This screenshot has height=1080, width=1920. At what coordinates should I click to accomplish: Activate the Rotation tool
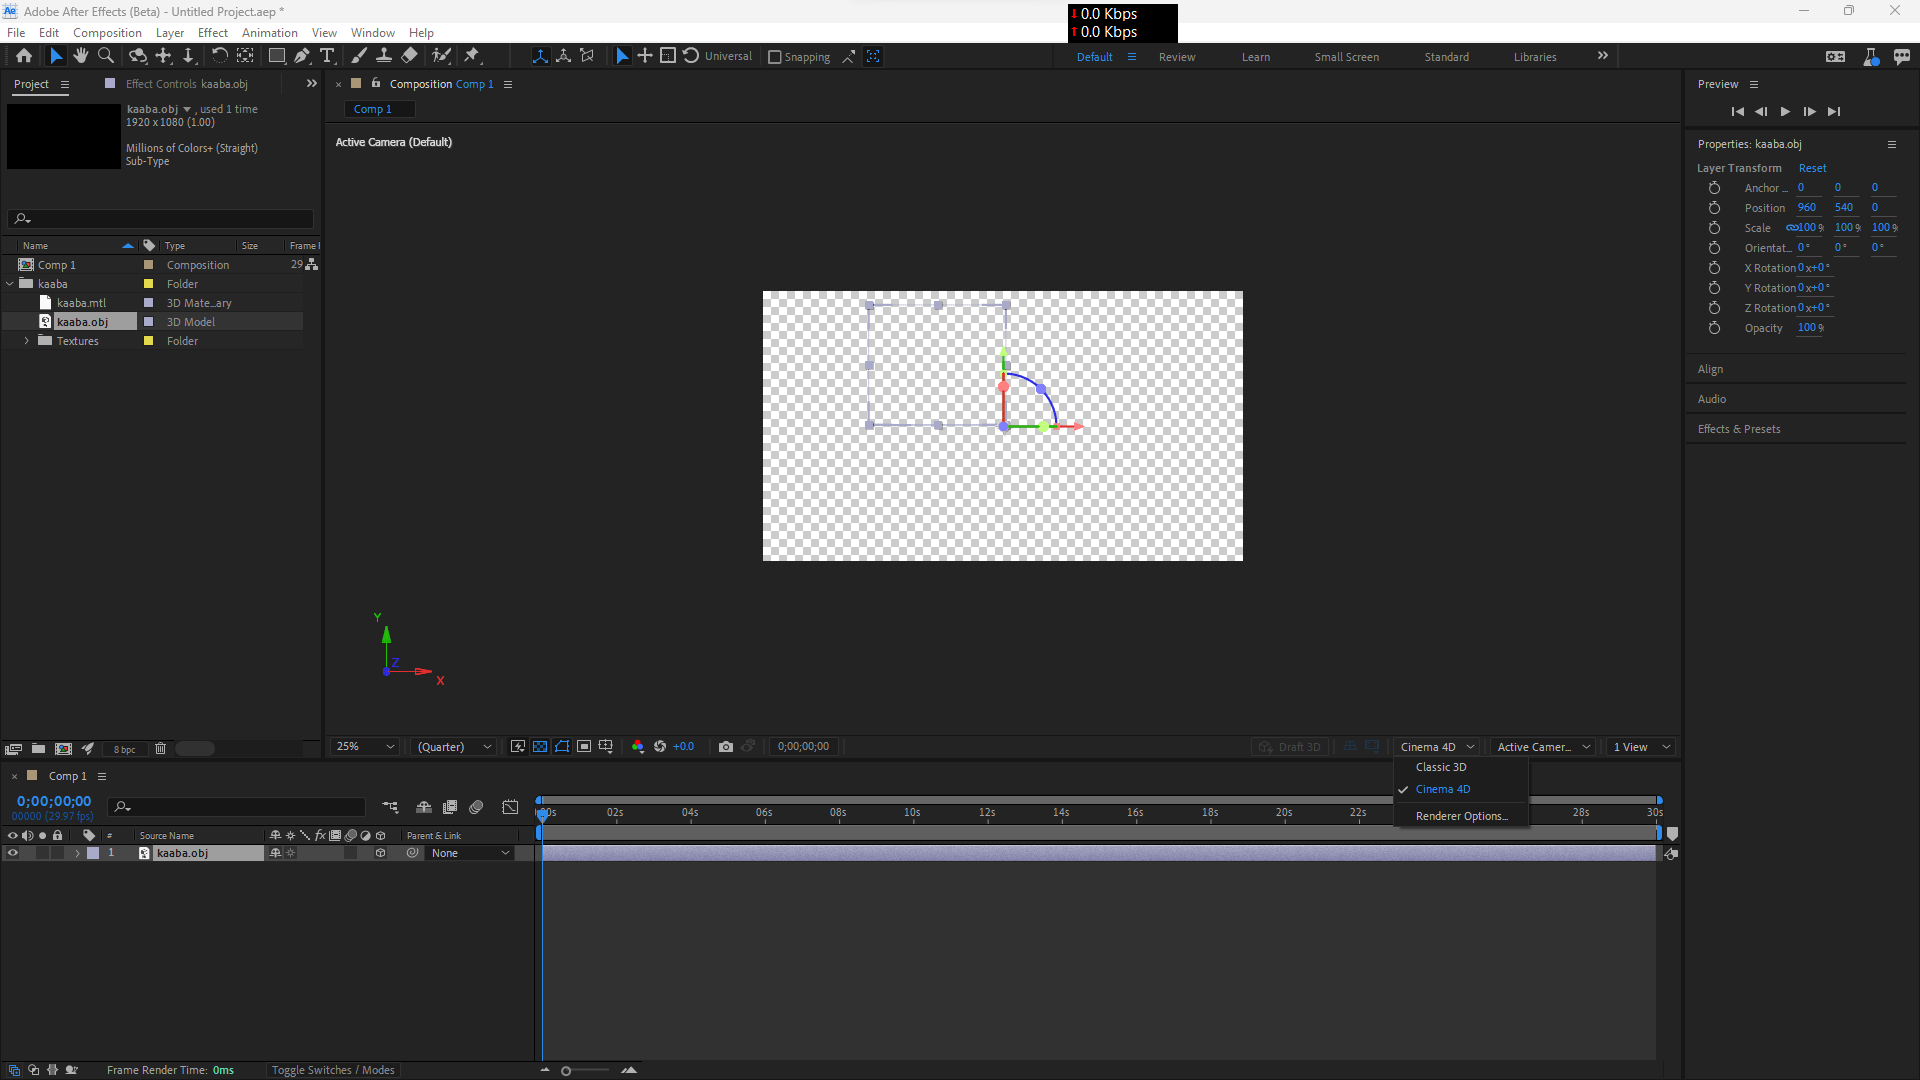(x=220, y=55)
